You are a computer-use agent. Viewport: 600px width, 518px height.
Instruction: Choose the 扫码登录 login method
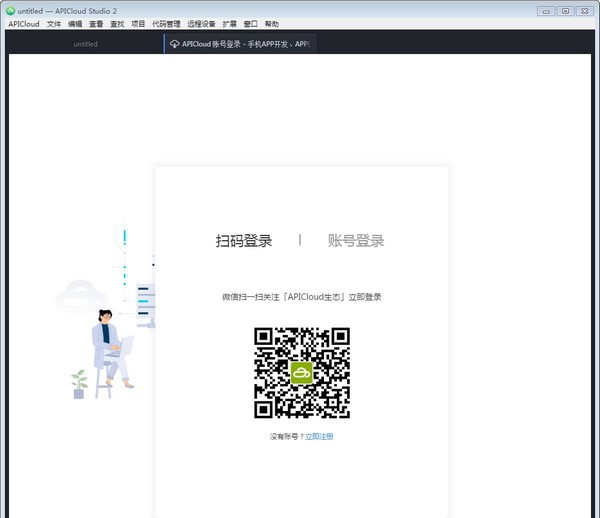tap(244, 241)
